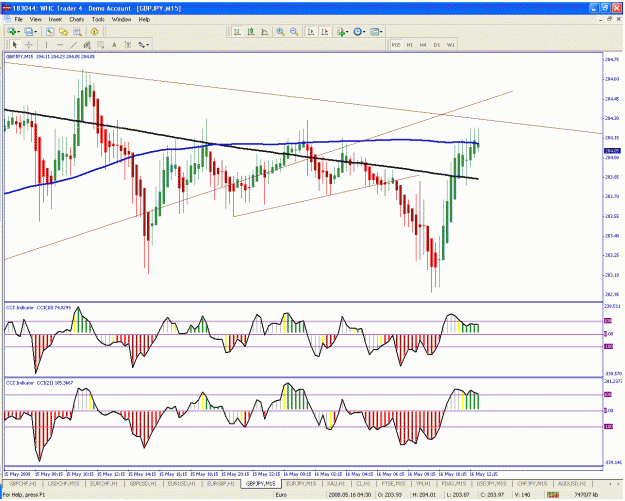Switch to H1 timeframe
Image resolution: width=625 pixels, height=501 pixels.
(410, 45)
